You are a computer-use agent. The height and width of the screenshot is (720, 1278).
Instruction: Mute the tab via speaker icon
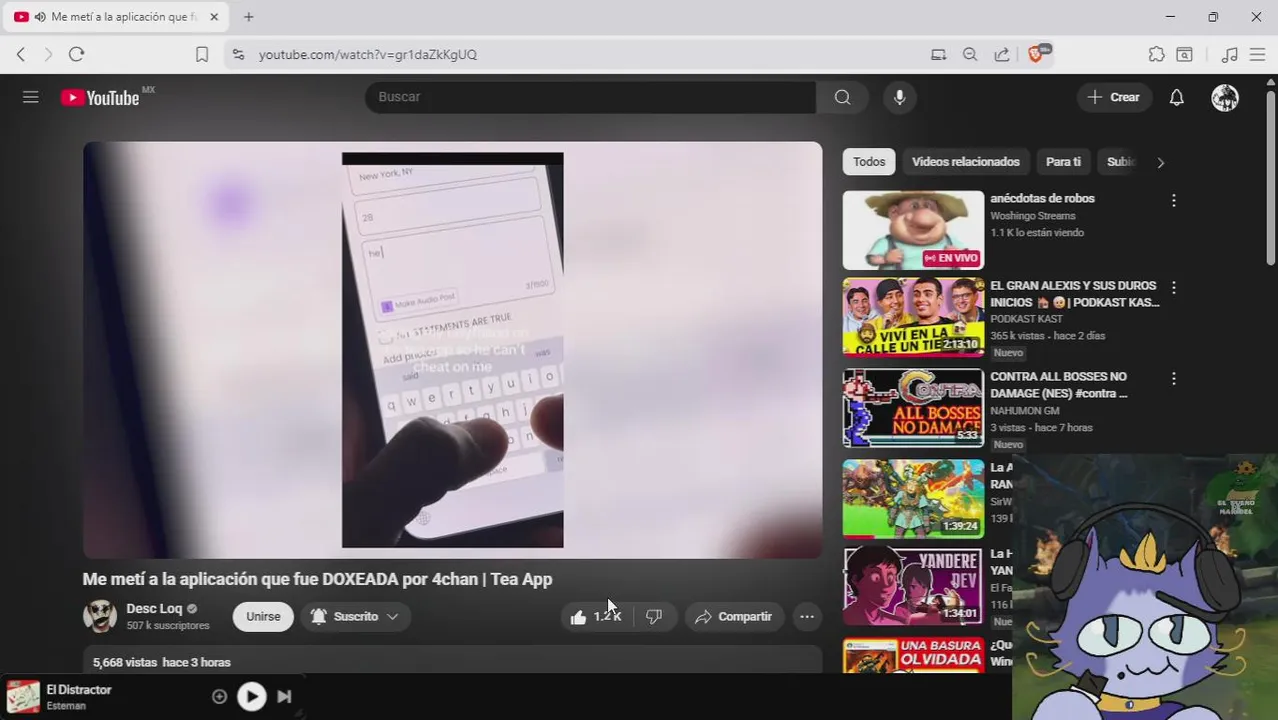(x=40, y=17)
